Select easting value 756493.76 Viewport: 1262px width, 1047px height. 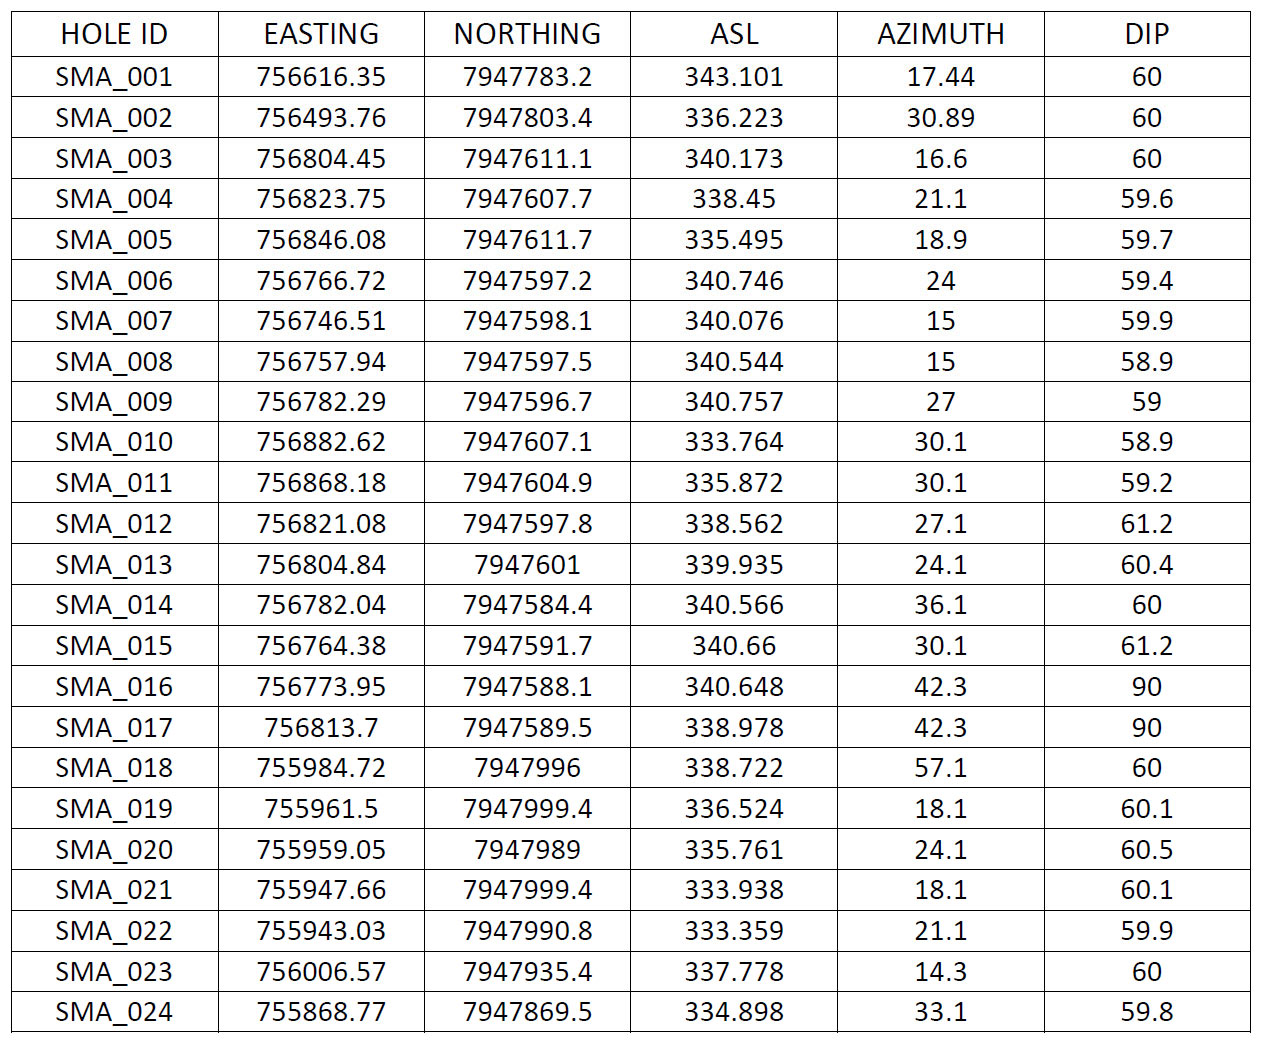[321, 118]
